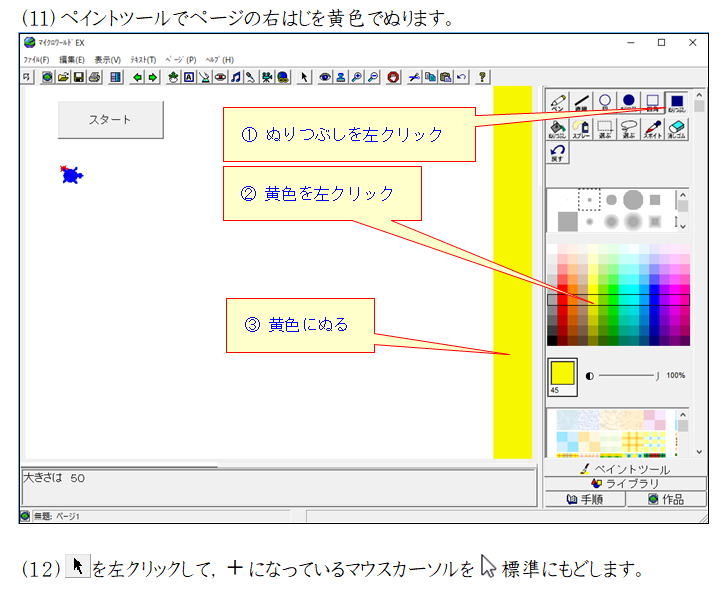
Task: Click the stamp toolbar icon
Action: coord(341,77)
